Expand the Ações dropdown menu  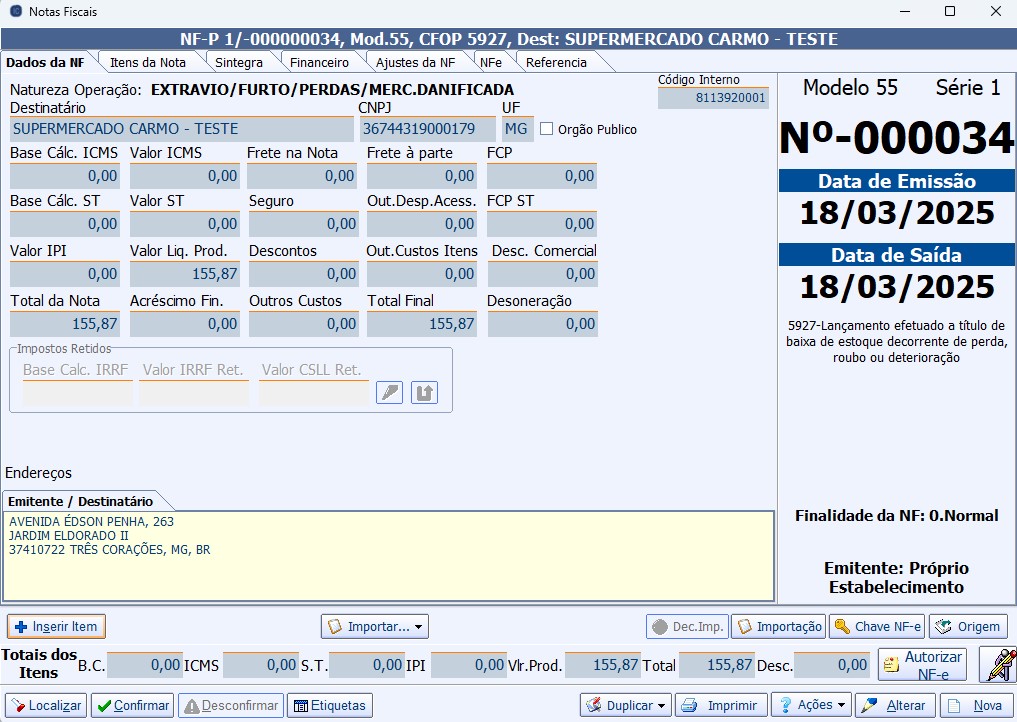(811, 705)
